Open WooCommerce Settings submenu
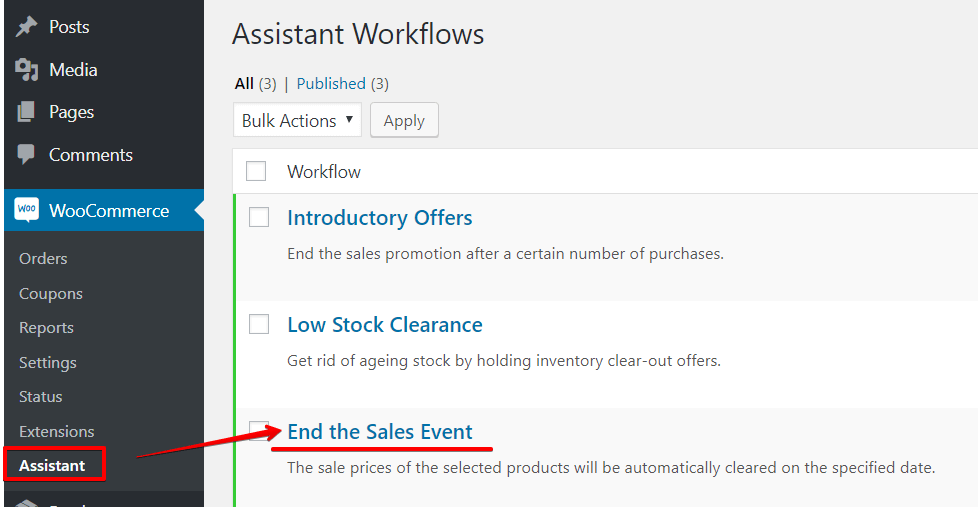This screenshot has height=507, width=978. point(47,362)
